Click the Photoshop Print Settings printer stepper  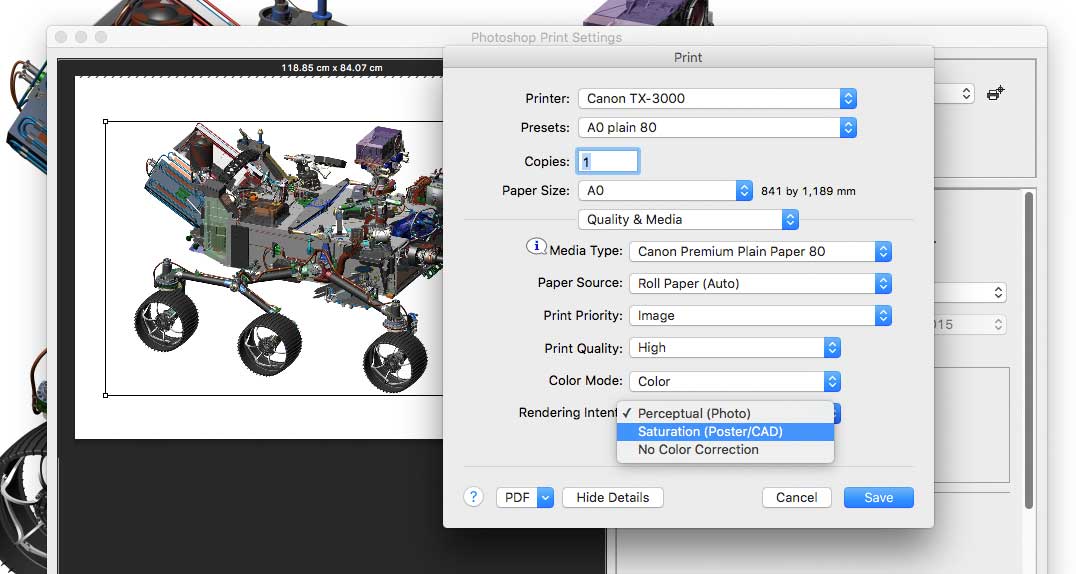tap(966, 93)
